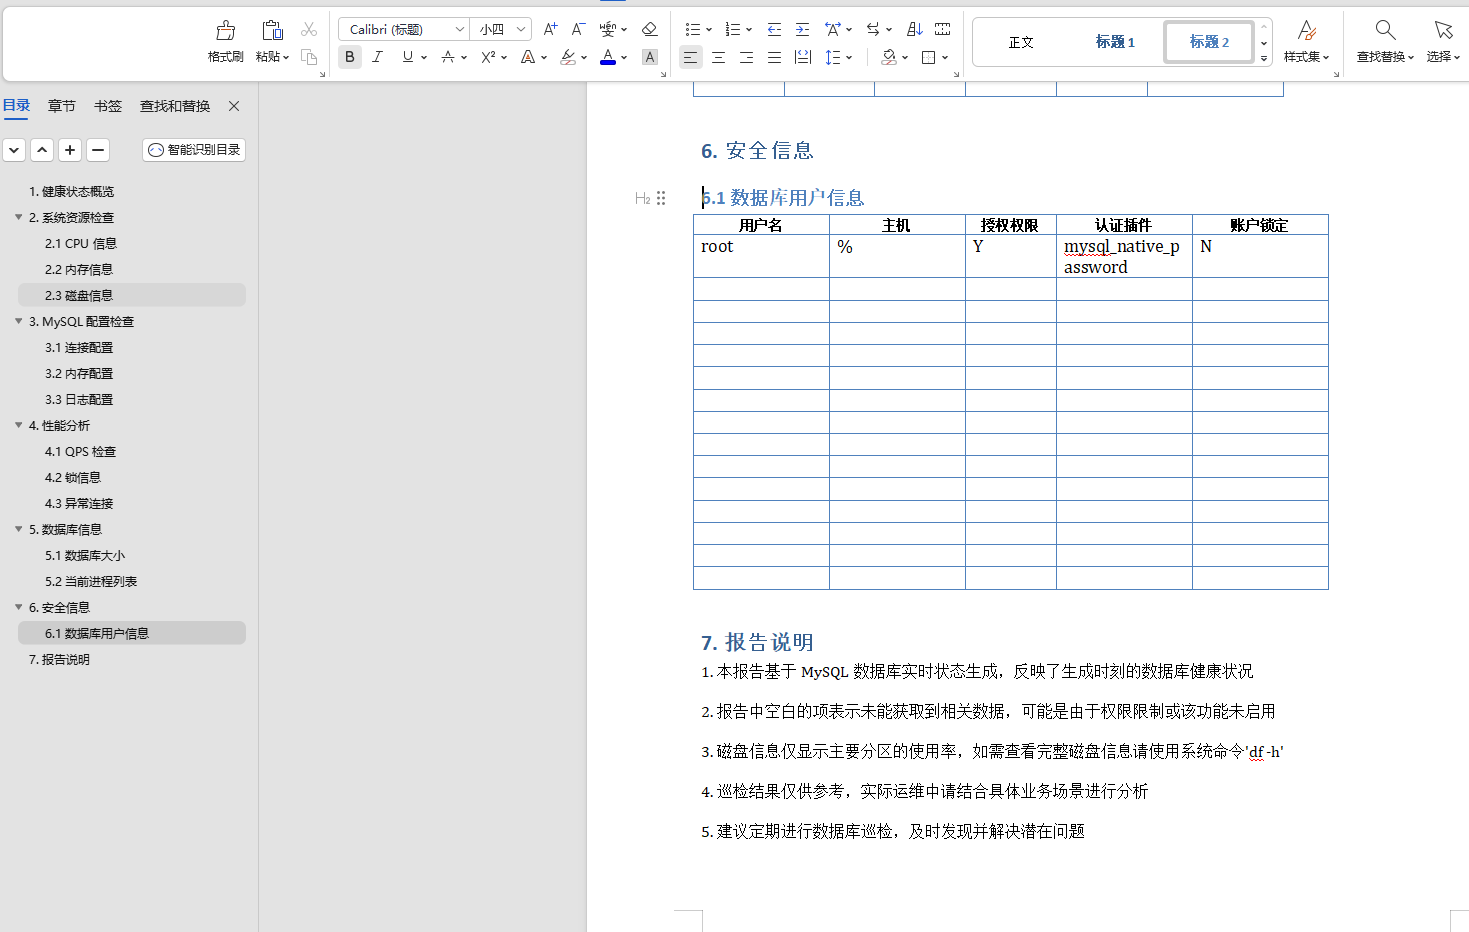The image size is (1469, 932).
Task: Click the numbered list icon
Action: (x=733, y=29)
